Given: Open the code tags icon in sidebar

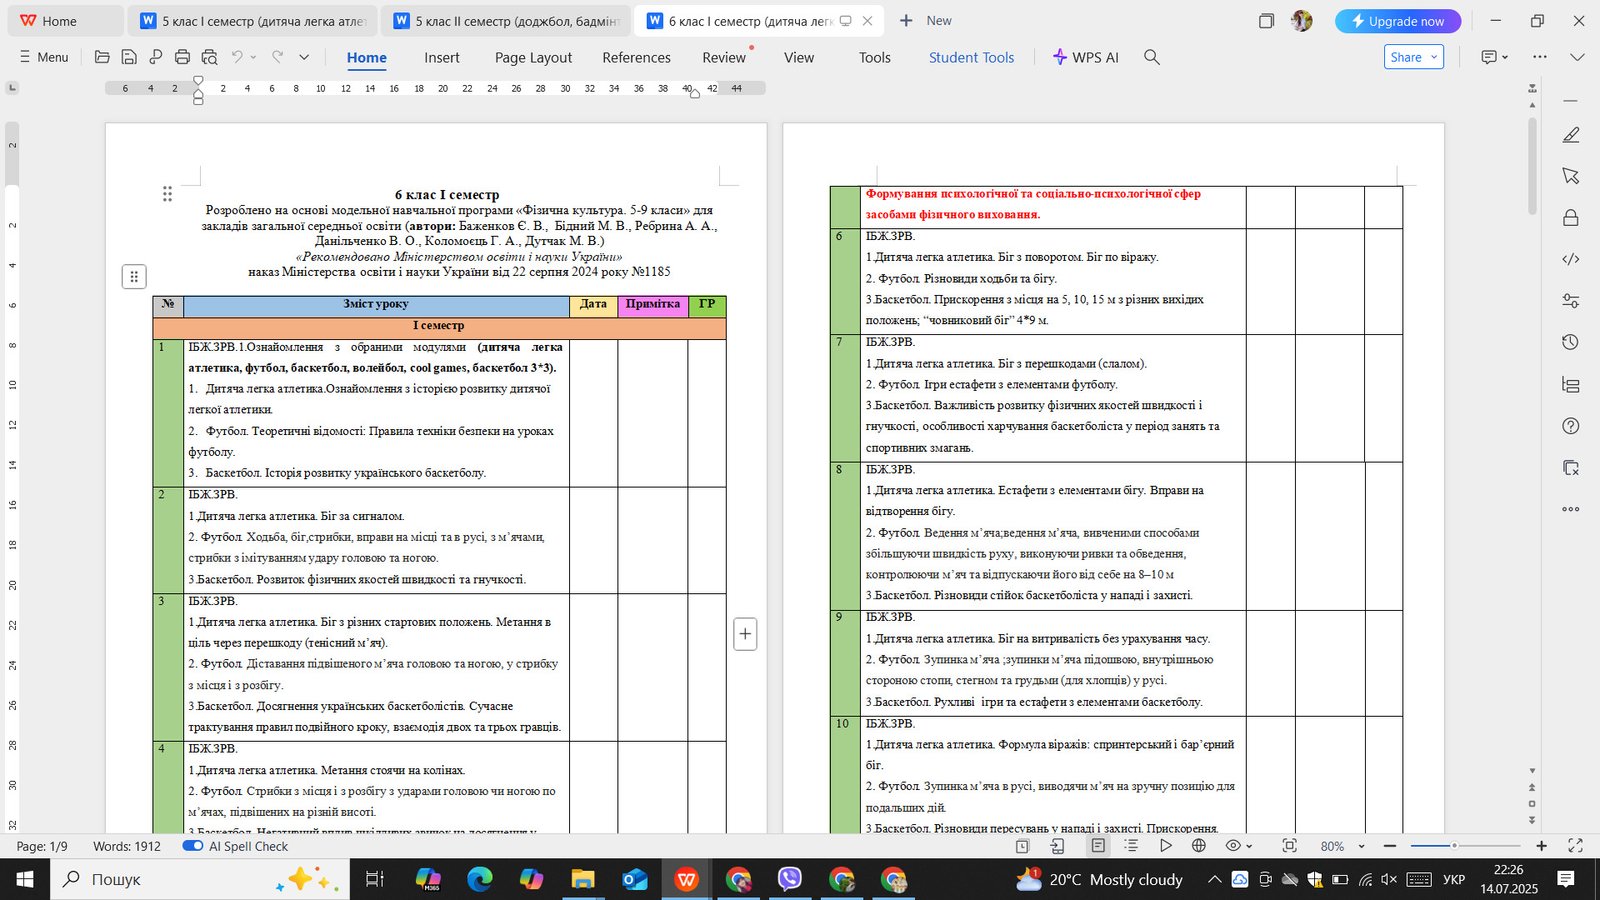Looking at the screenshot, I should click(x=1571, y=259).
